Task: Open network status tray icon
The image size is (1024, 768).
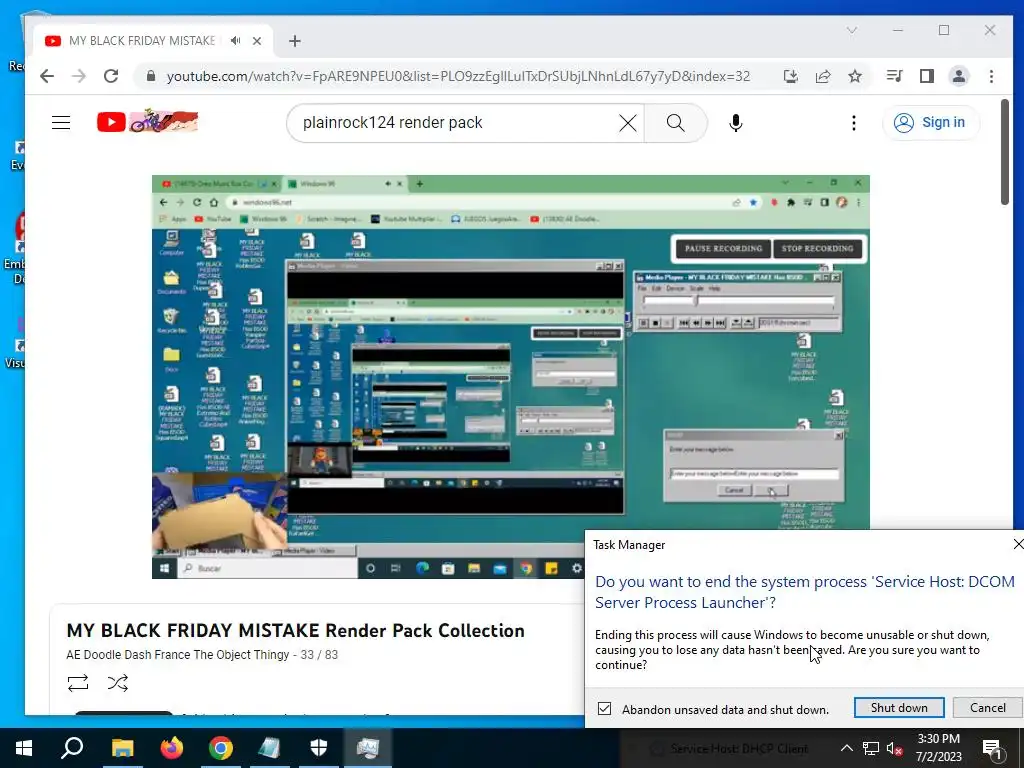Action: pos(871,748)
